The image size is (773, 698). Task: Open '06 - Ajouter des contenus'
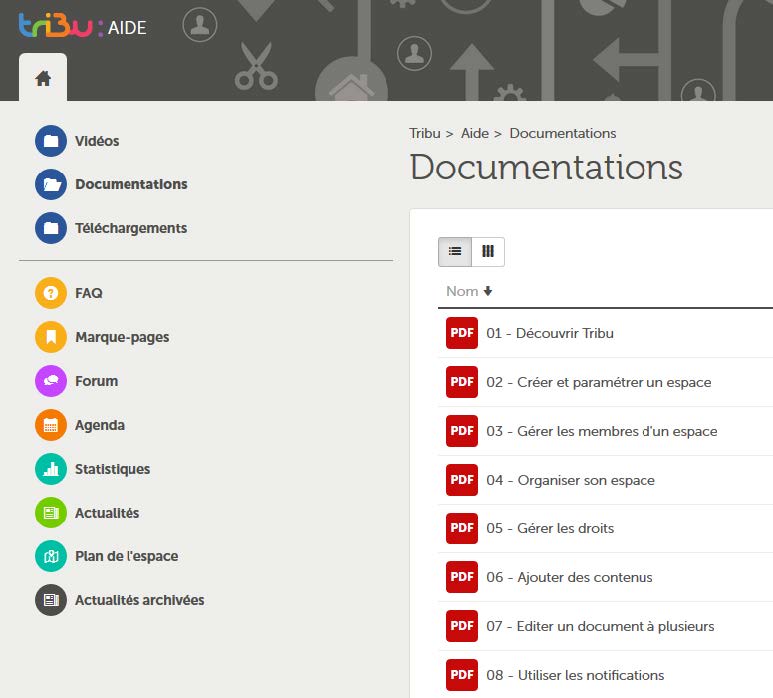tap(569, 578)
